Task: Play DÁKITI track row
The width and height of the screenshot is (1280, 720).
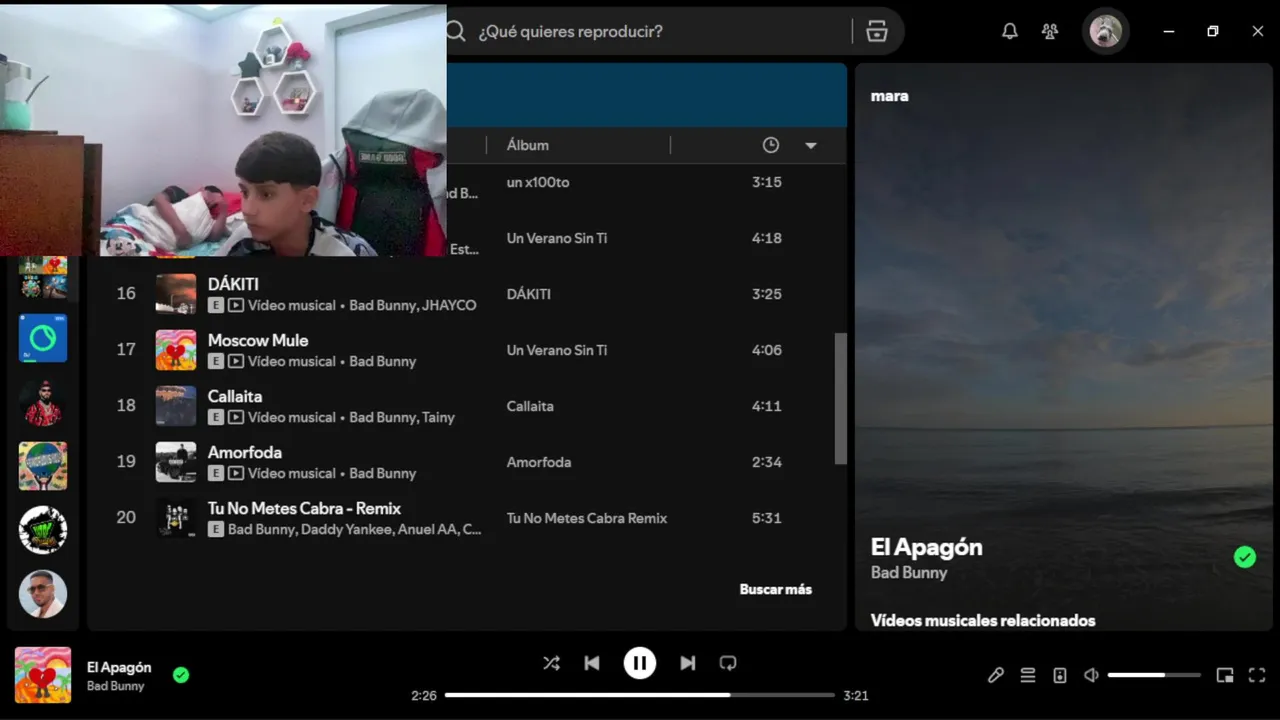Action: tap(466, 294)
